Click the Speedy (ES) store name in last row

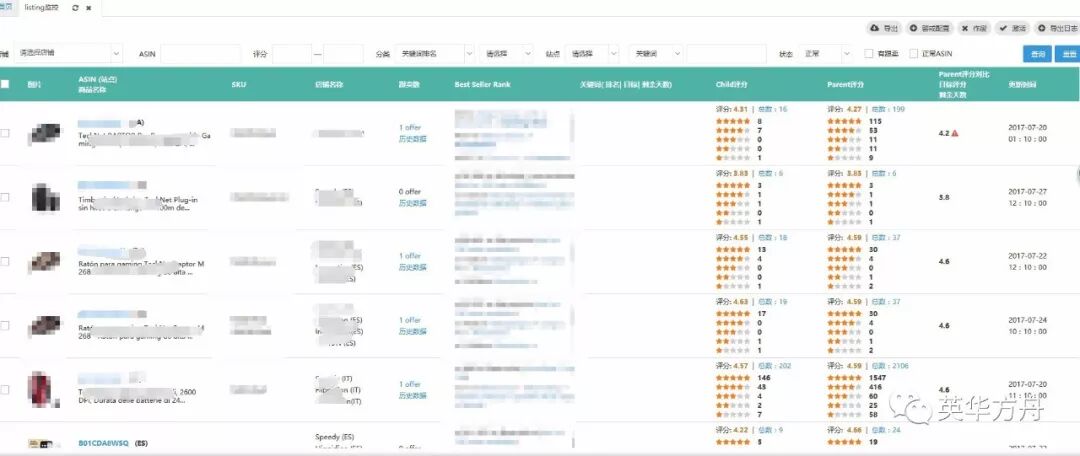333,437
